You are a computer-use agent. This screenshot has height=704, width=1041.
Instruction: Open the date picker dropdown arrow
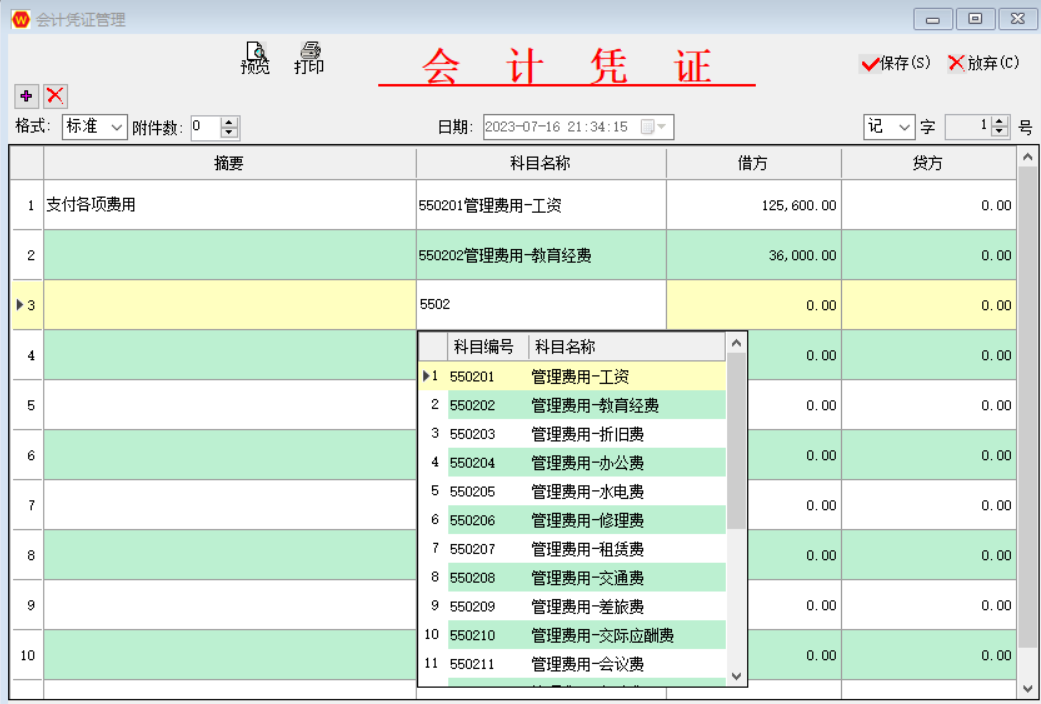coord(661,127)
